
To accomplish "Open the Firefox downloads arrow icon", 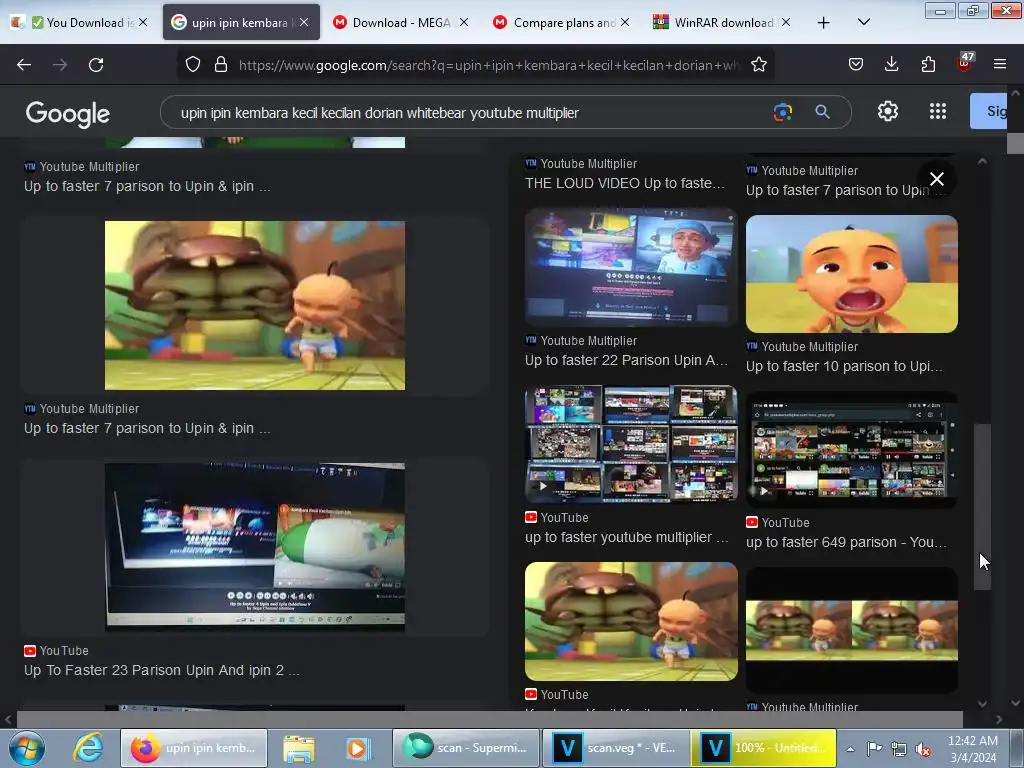I will [x=891, y=64].
